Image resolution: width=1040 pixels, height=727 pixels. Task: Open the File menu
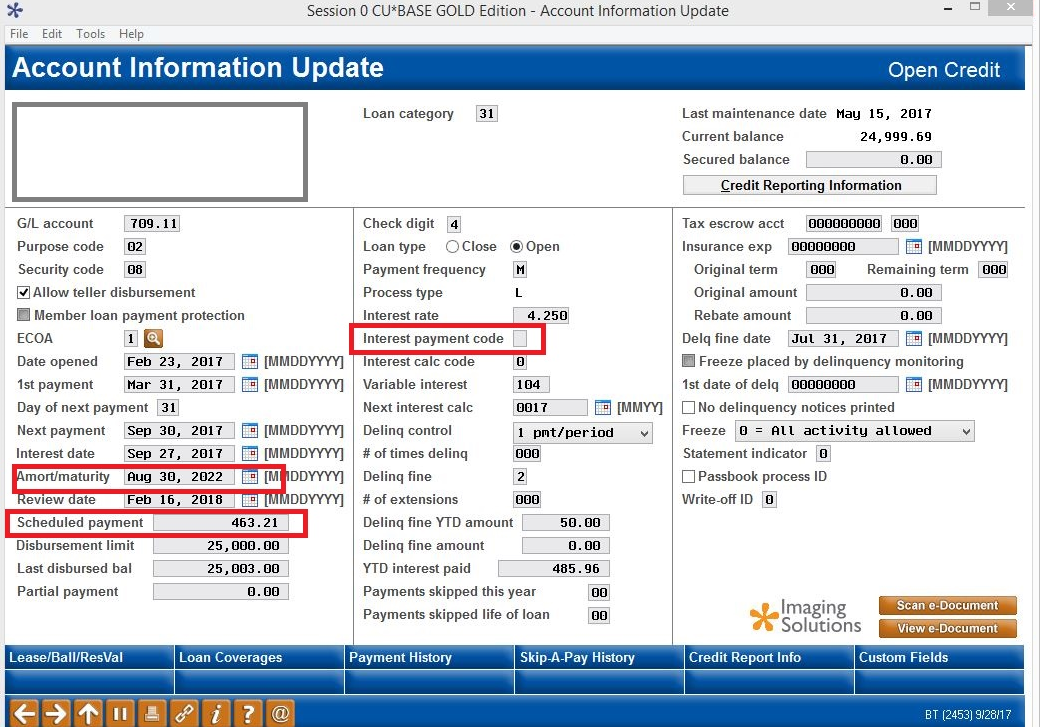19,34
